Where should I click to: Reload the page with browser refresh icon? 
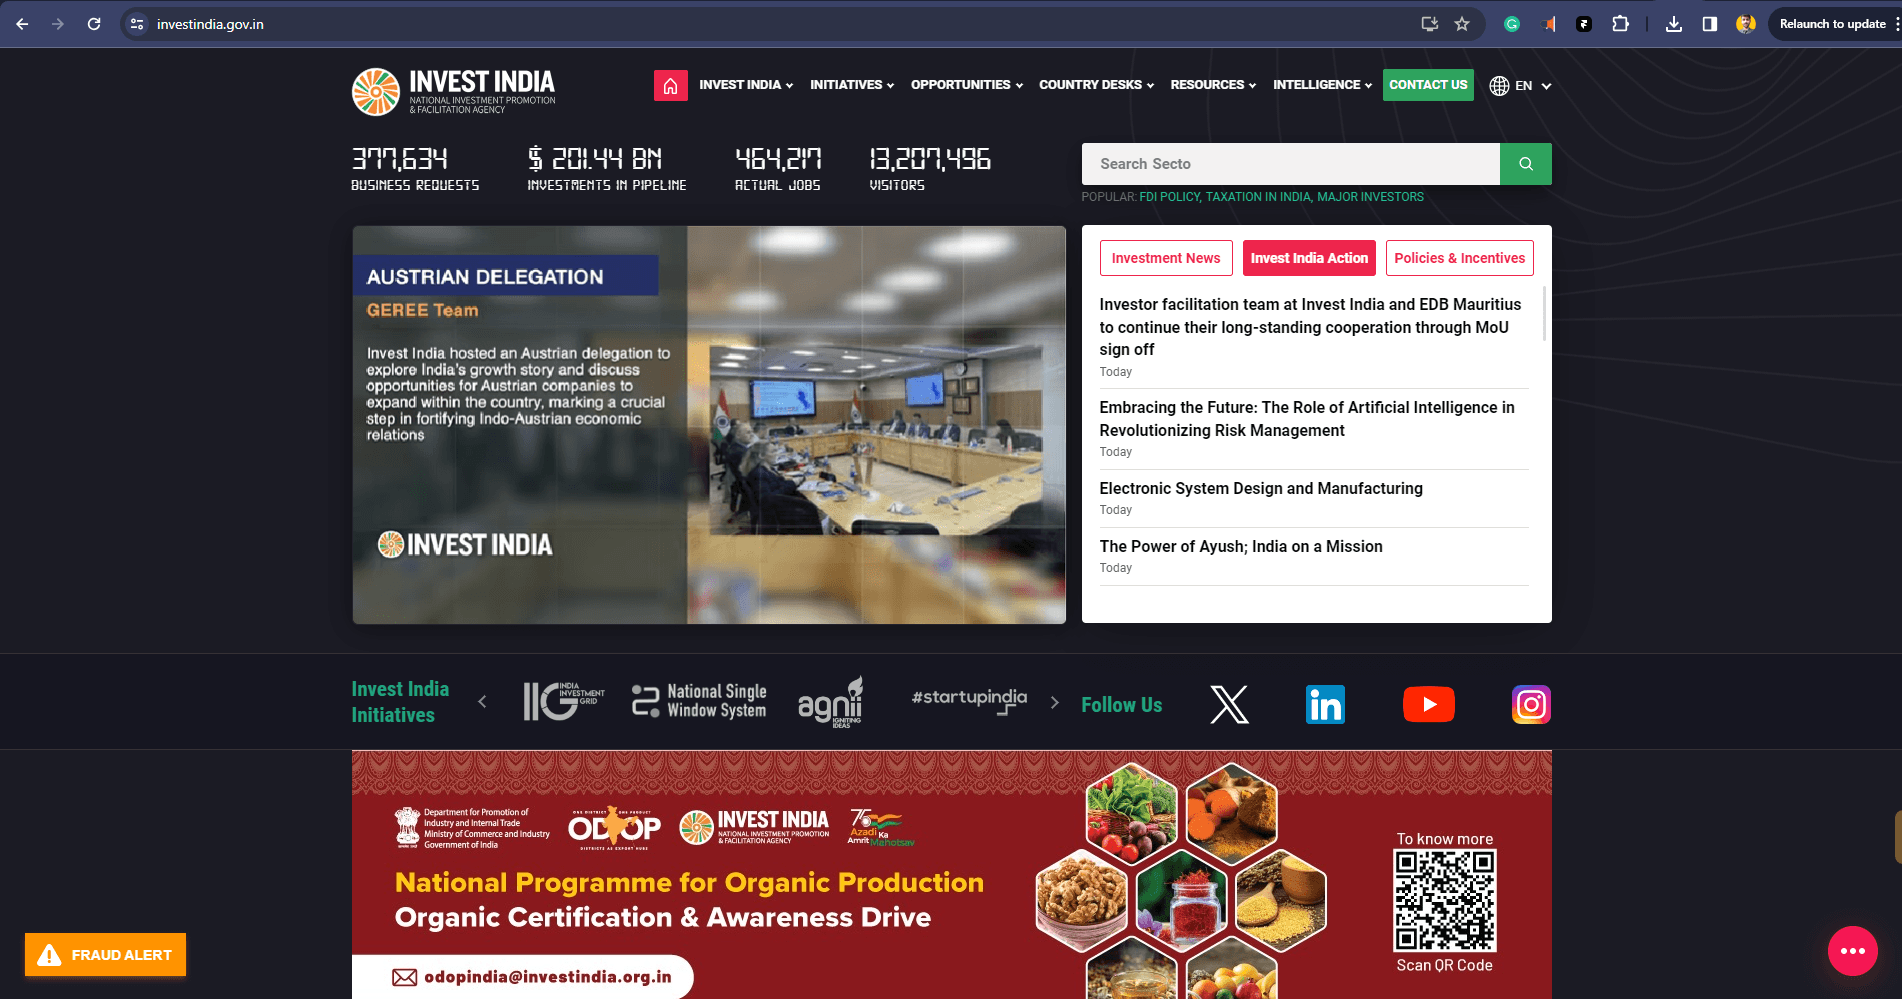click(x=94, y=24)
